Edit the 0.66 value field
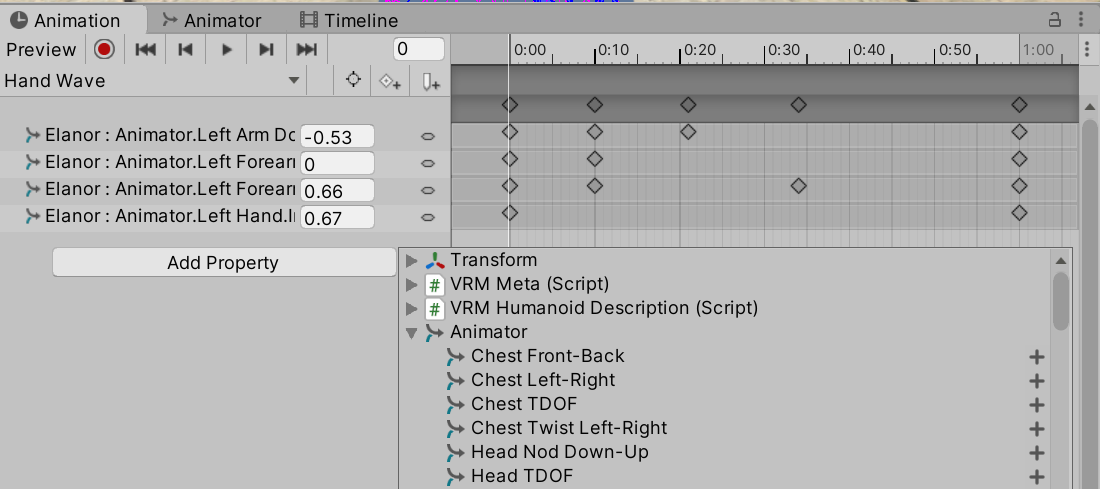This screenshot has height=489, width=1100. tap(337, 191)
